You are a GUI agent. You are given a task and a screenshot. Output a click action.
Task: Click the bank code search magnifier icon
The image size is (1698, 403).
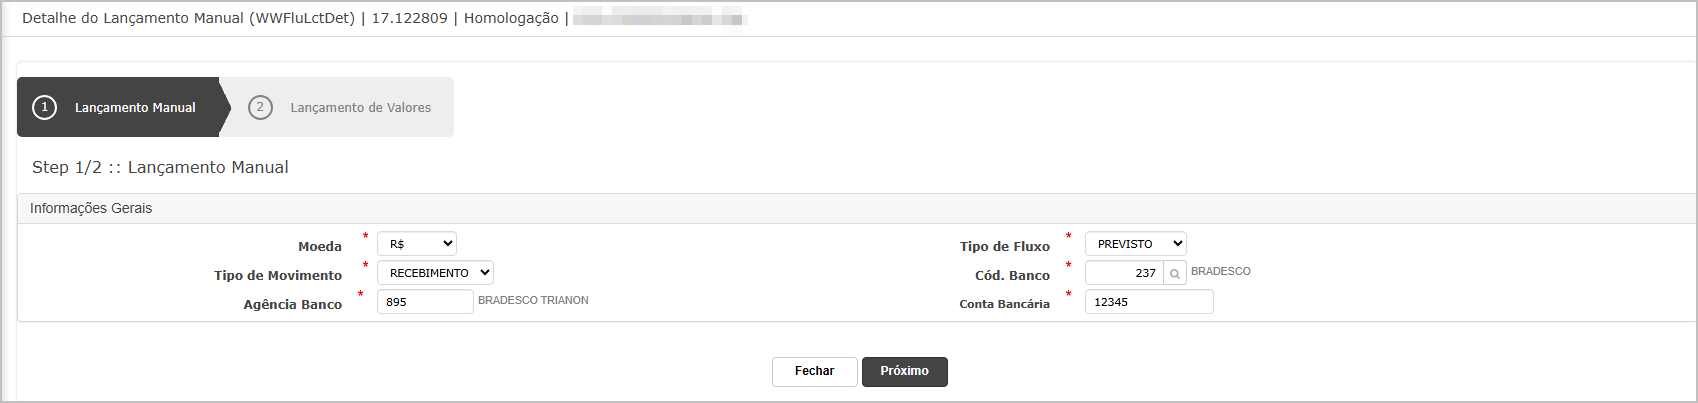(1175, 273)
